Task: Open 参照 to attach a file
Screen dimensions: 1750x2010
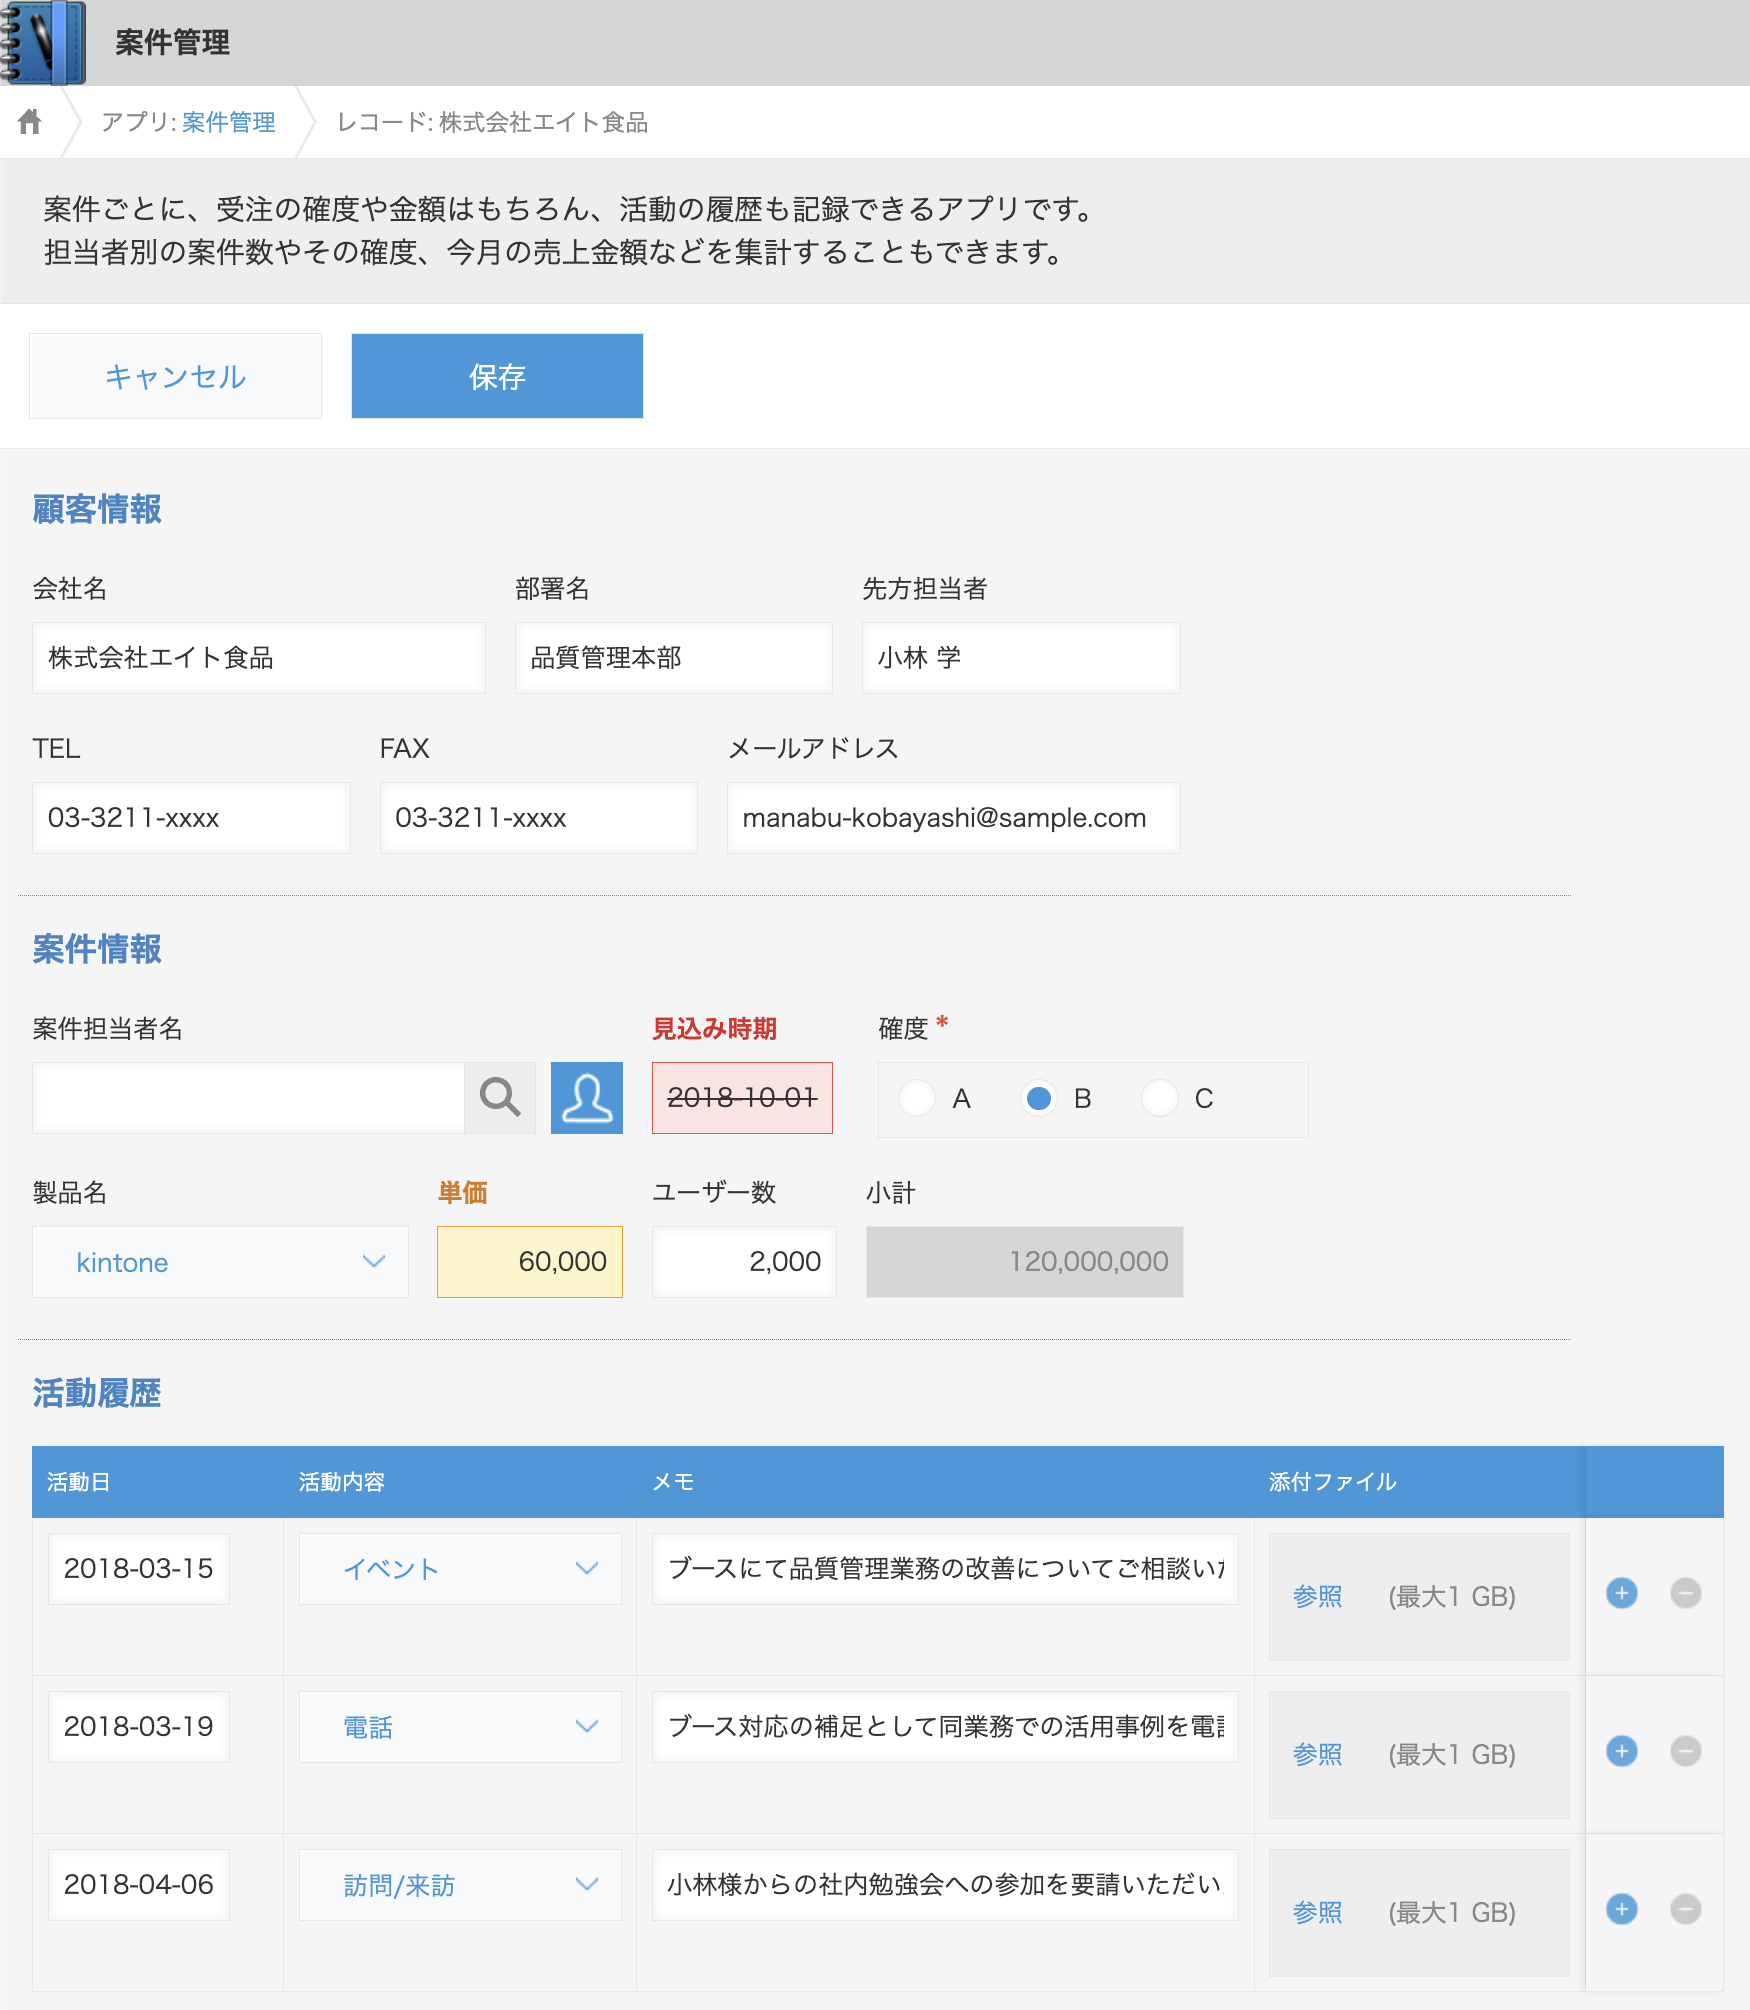Action: tap(1317, 1597)
